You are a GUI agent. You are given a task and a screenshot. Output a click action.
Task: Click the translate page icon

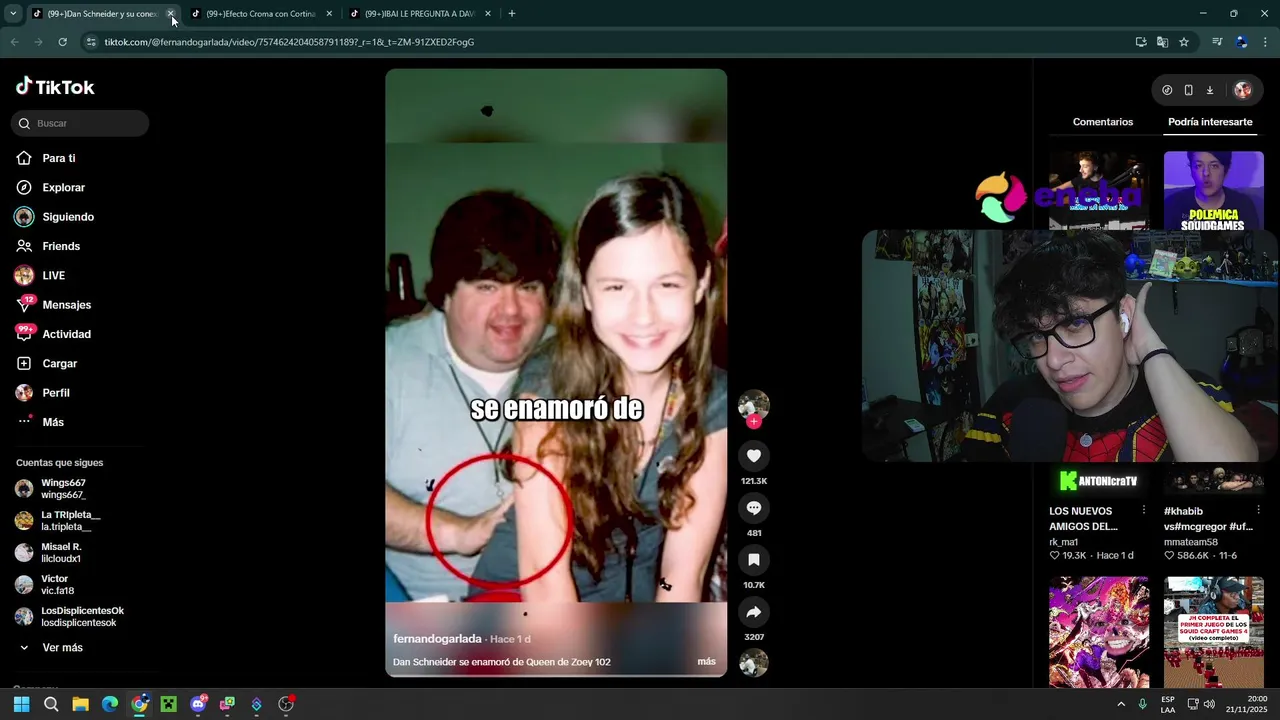[1162, 42]
